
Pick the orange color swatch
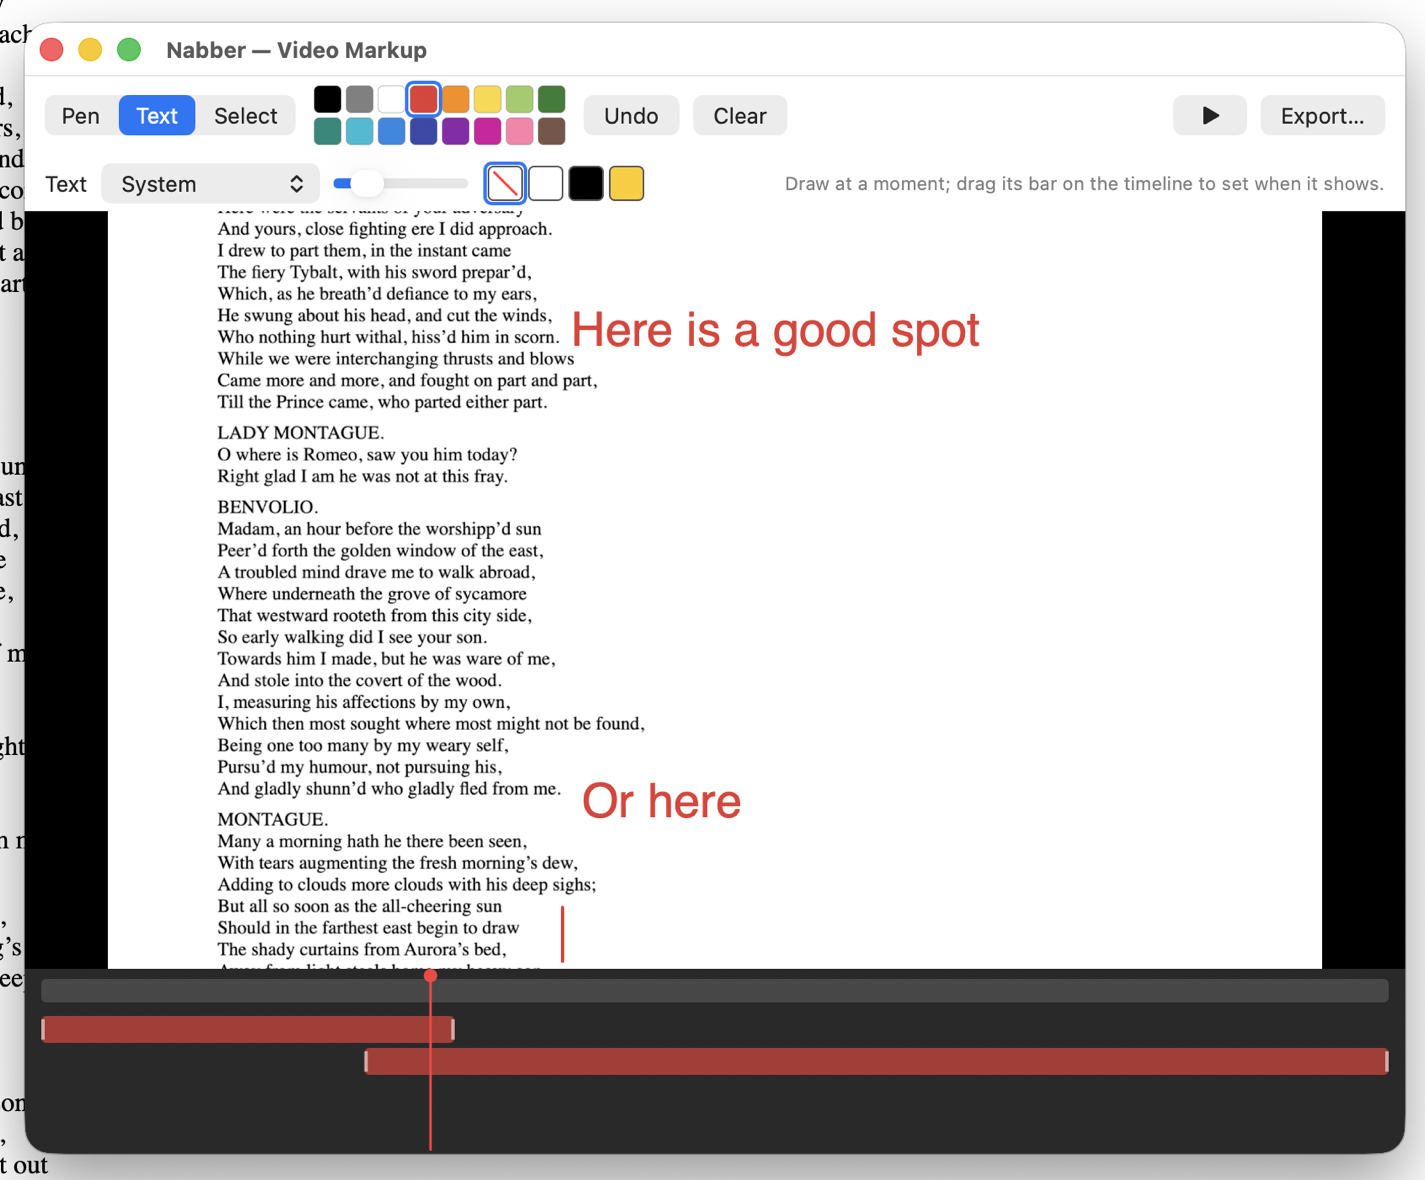[x=455, y=99]
